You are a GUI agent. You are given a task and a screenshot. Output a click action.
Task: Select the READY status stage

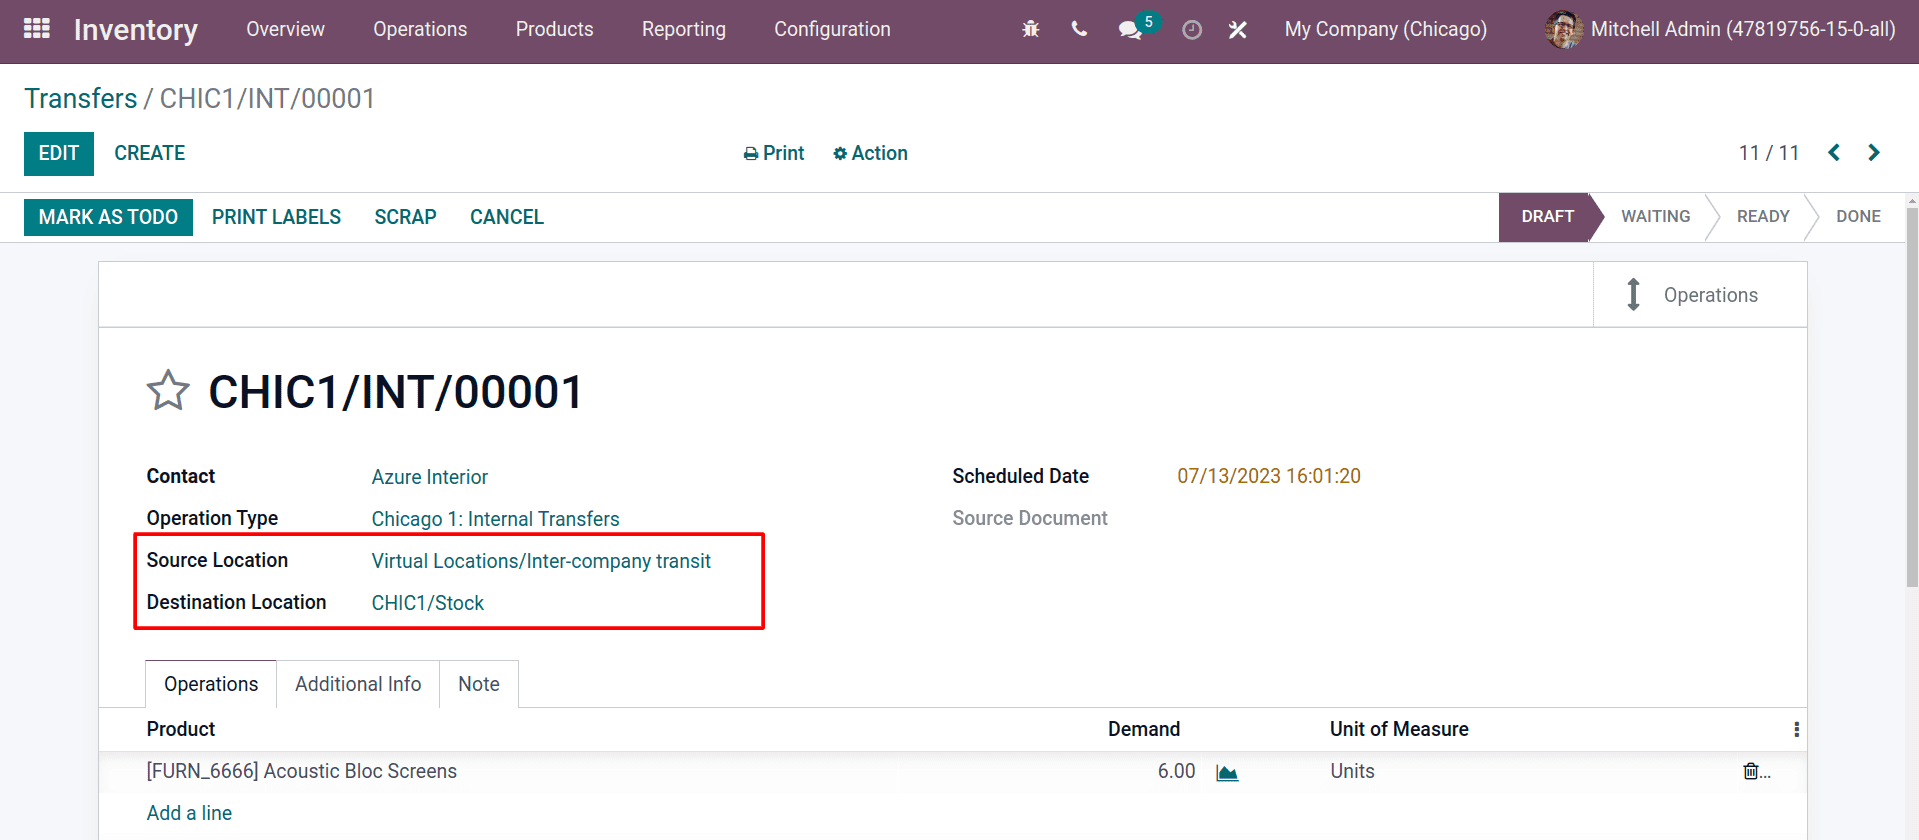point(1763,217)
